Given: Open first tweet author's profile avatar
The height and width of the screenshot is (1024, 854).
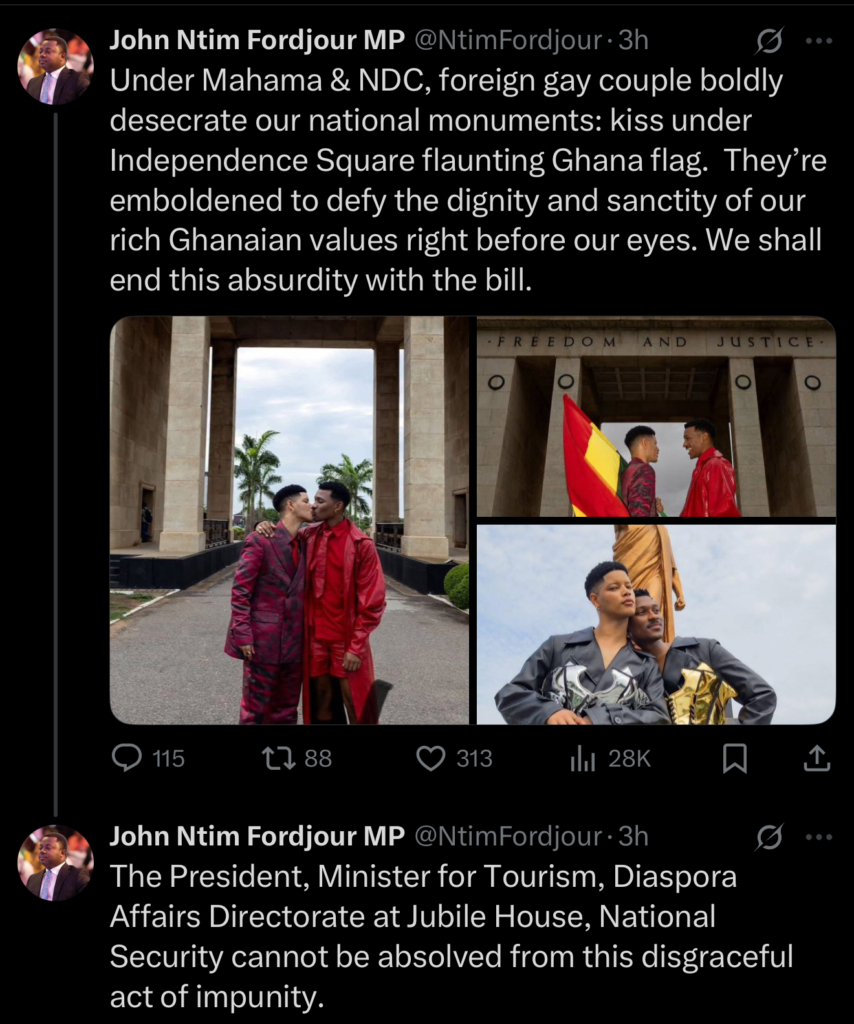Looking at the screenshot, I should (x=55, y=68).
